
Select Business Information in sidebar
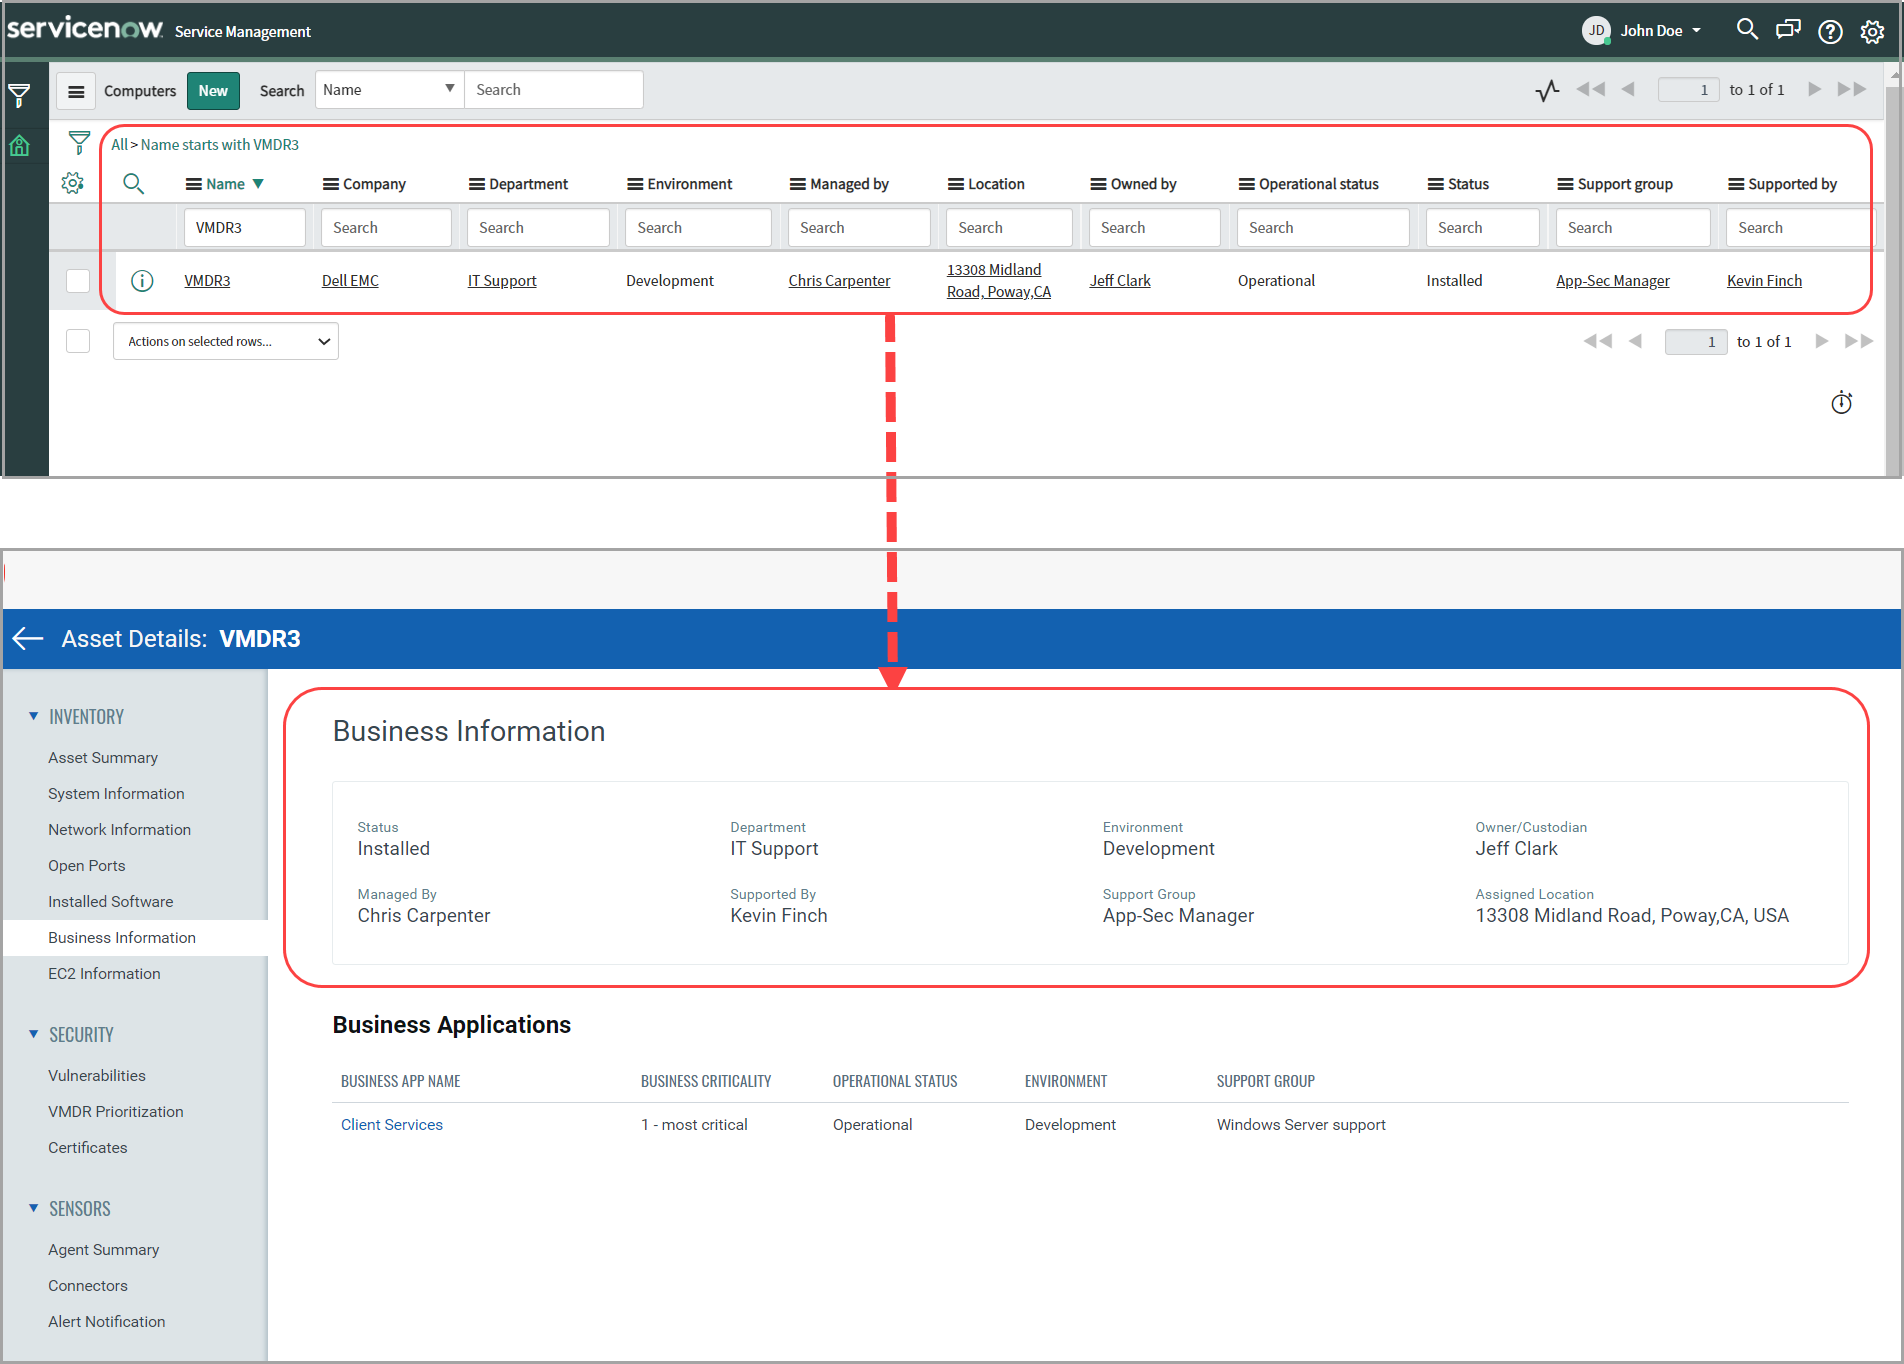(122, 938)
